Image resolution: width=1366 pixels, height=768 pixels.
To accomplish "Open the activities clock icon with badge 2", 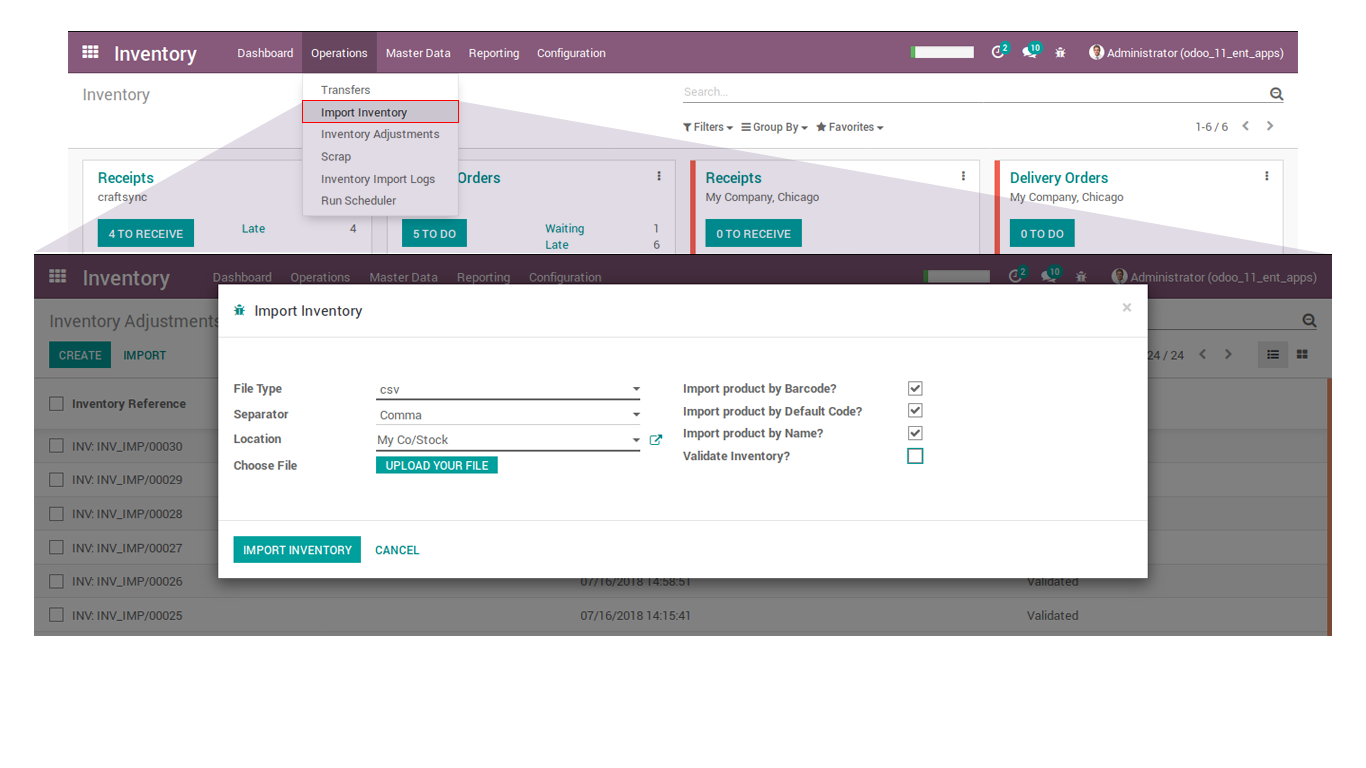I will click(x=998, y=53).
